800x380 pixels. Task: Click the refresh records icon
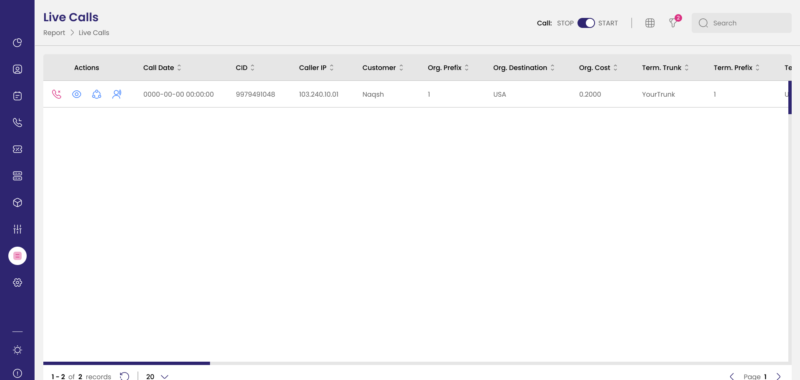[124, 376]
